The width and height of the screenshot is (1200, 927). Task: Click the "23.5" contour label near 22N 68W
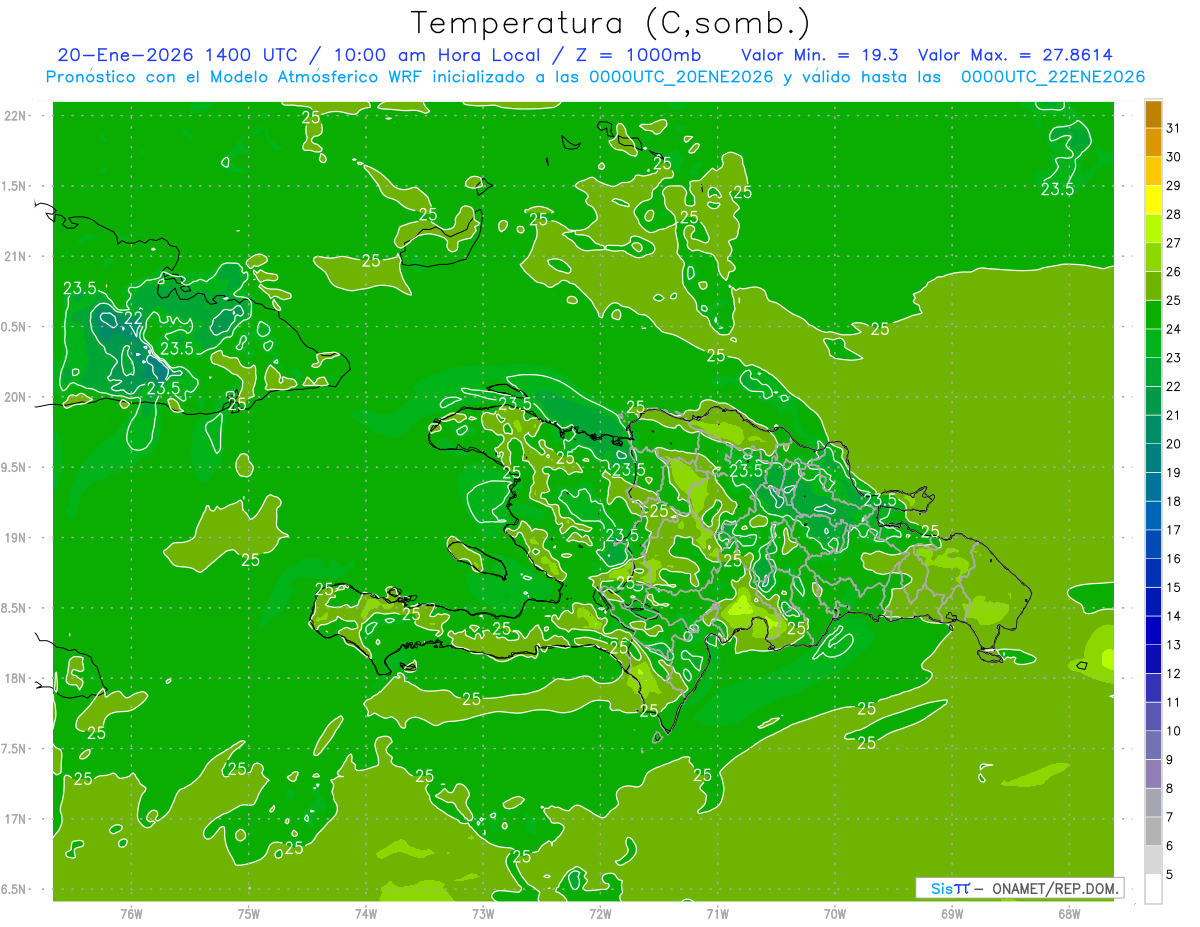pyautogui.click(x=1057, y=188)
